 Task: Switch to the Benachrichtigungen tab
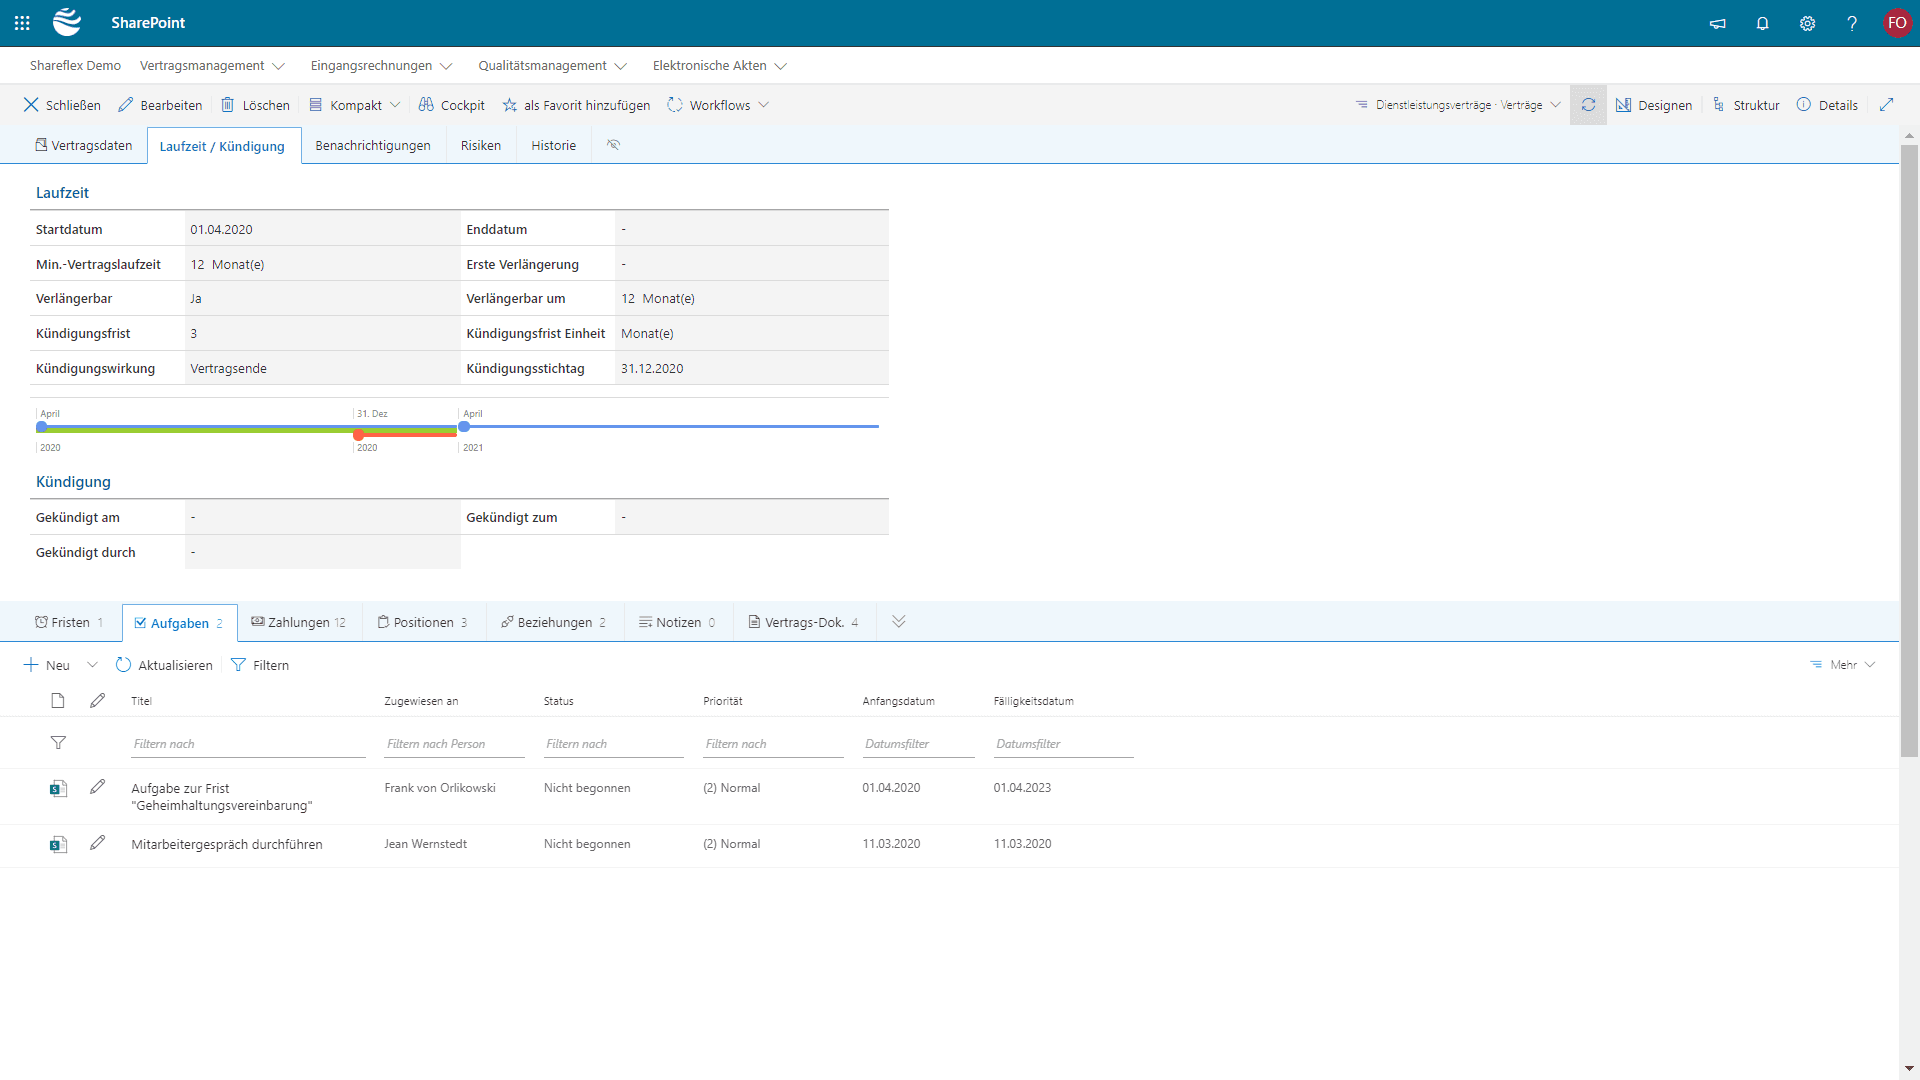pyautogui.click(x=372, y=145)
